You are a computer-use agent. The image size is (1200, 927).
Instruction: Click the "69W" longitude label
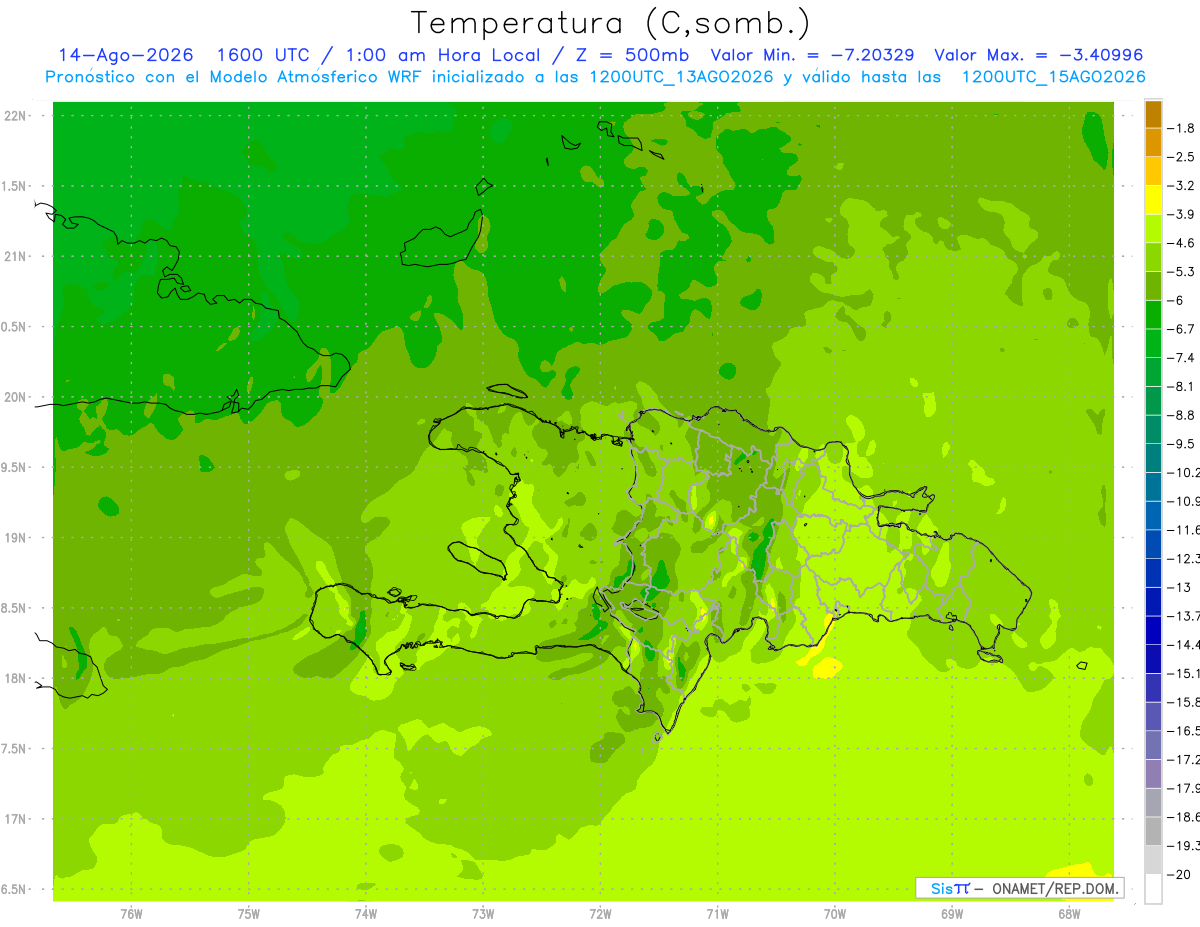[952, 913]
